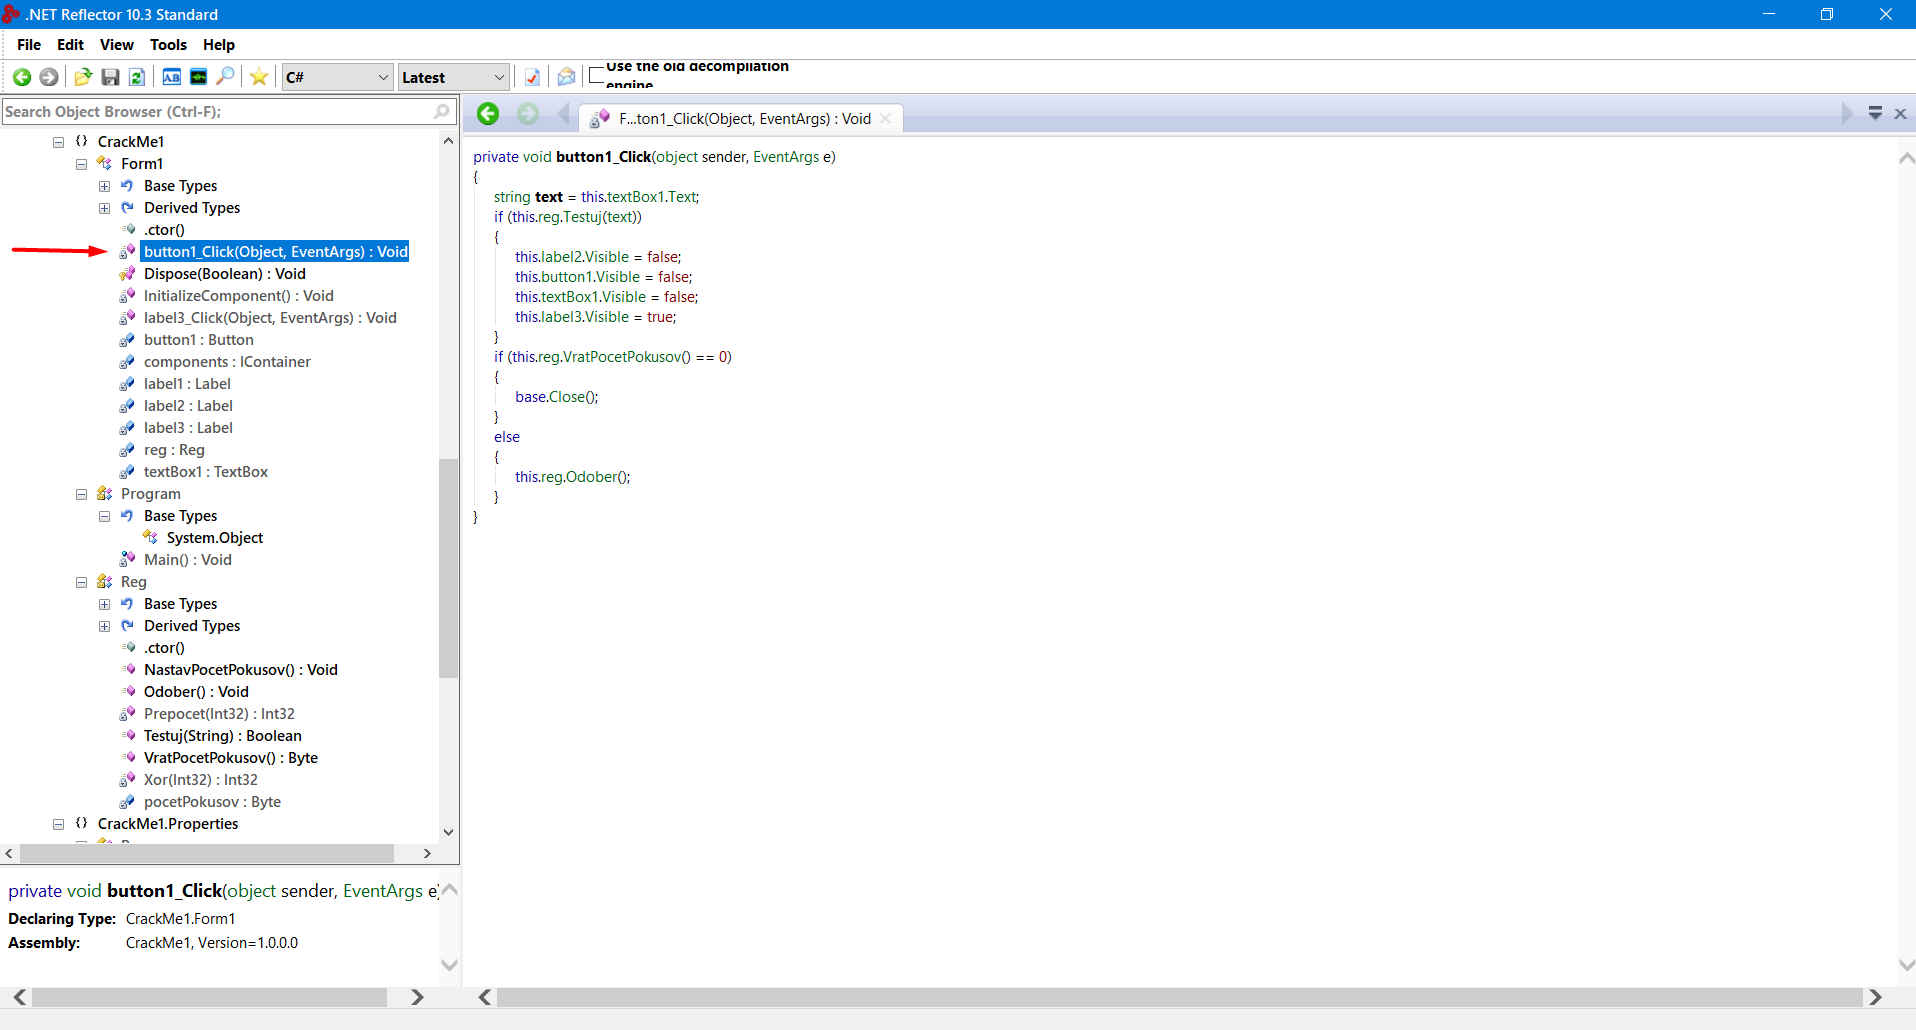Open the Help menu
The width and height of the screenshot is (1916, 1030).
219,45
